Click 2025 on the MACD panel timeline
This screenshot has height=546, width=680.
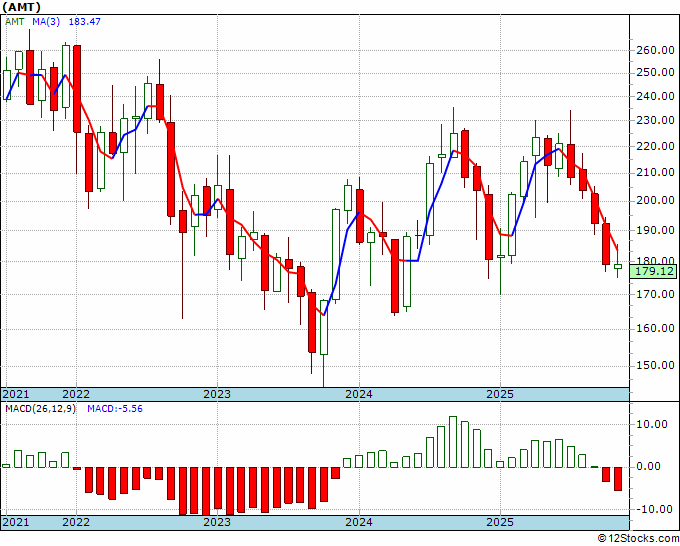point(500,522)
